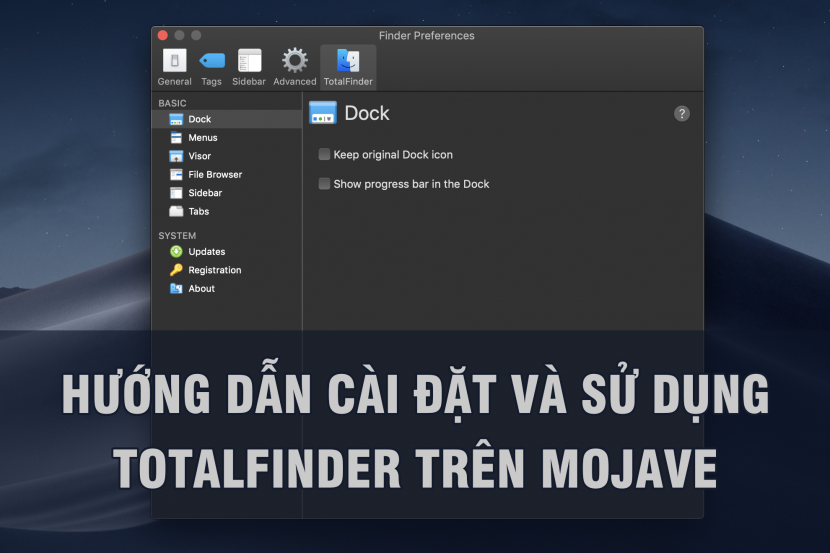Toggle Show progress bar in the Dock
830x553 pixels.
(324, 184)
